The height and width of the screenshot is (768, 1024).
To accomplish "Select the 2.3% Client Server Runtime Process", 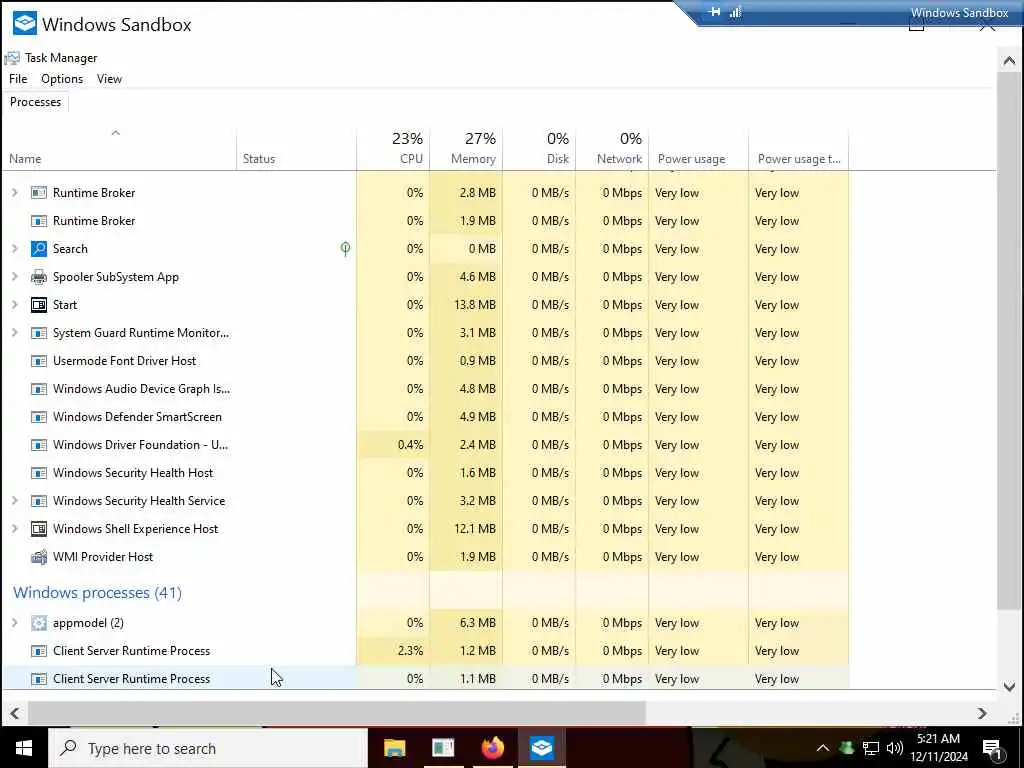I will [425, 651].
